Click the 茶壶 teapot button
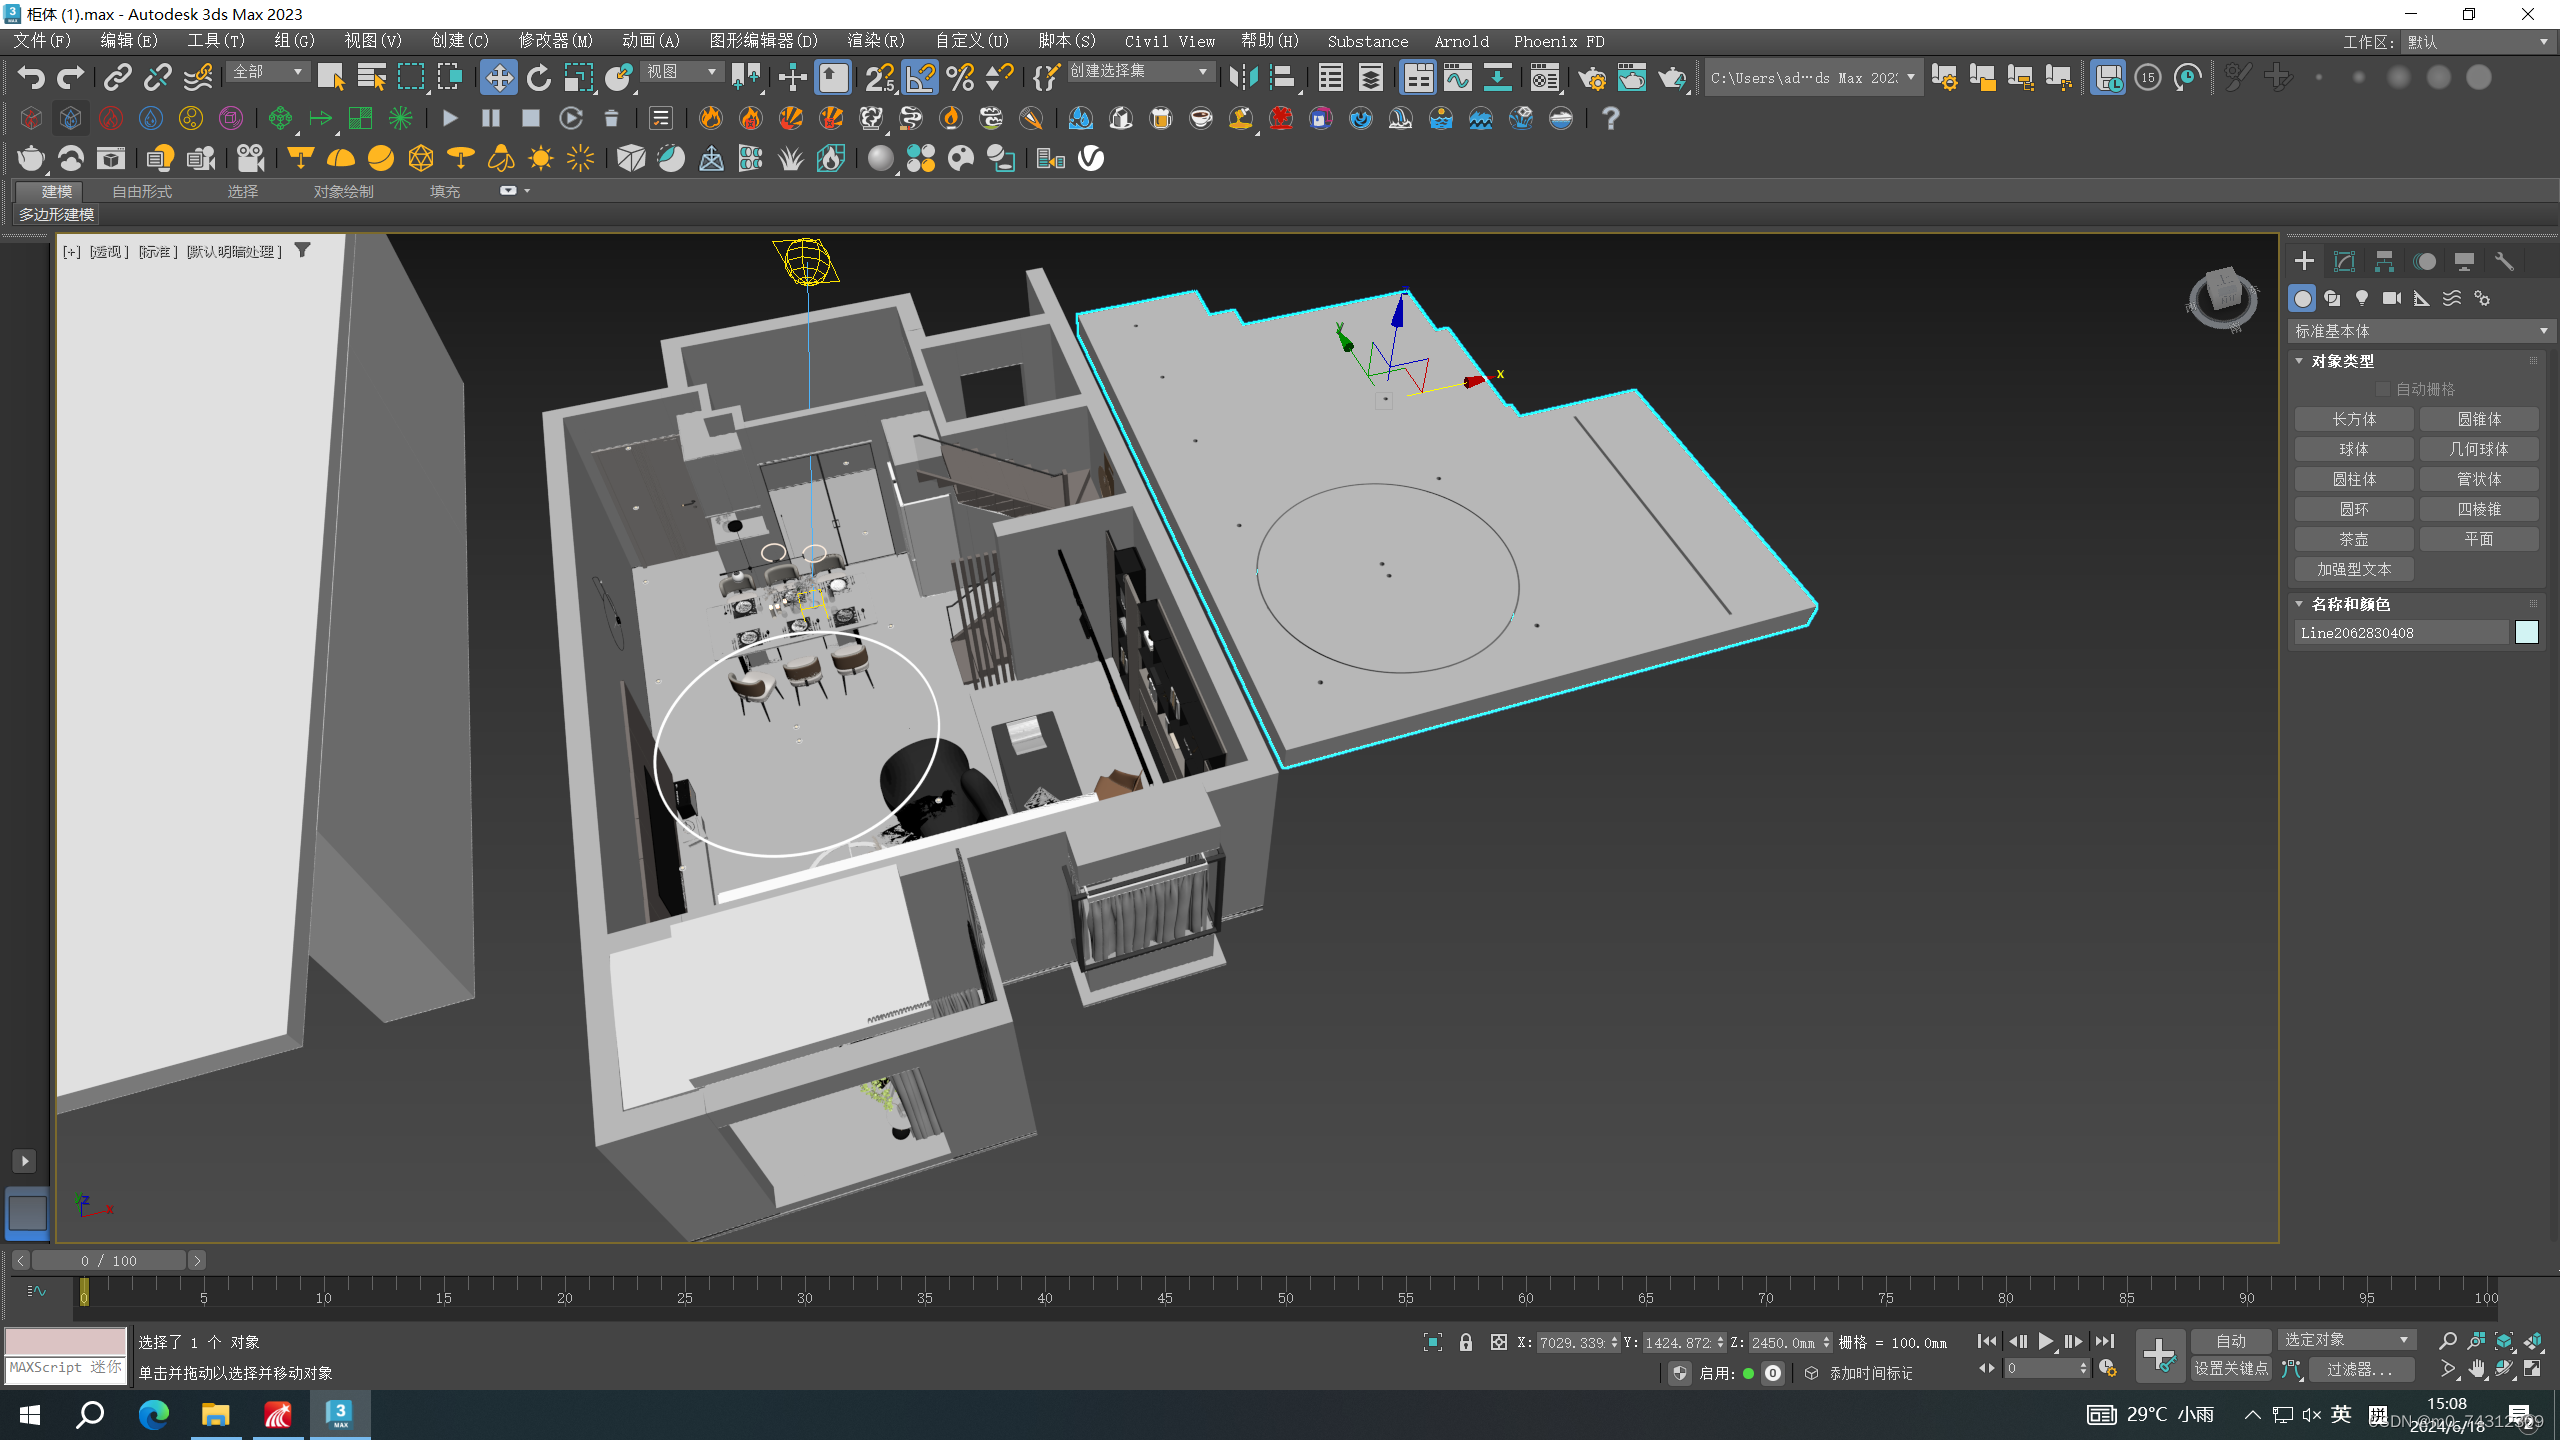Image resolution: width=2560 pixels, height=1440 pixels. [2353, 539]
